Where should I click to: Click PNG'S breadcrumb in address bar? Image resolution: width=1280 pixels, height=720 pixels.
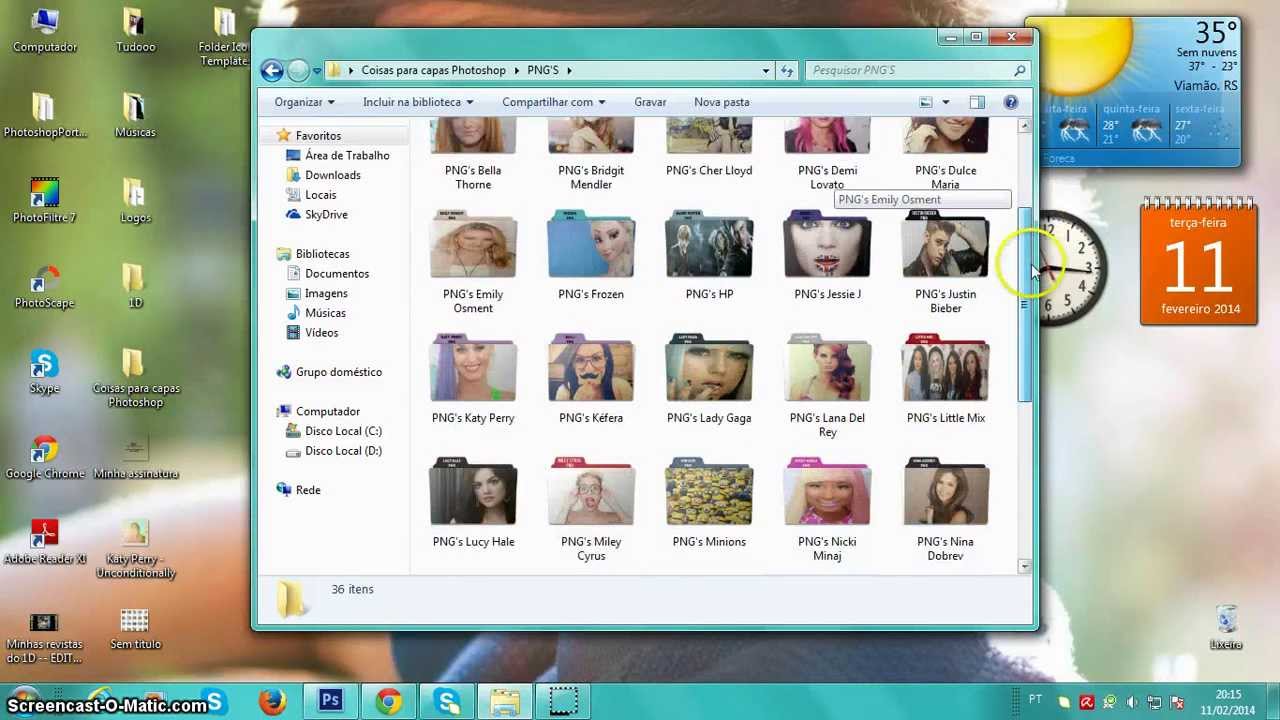[543, 70]
